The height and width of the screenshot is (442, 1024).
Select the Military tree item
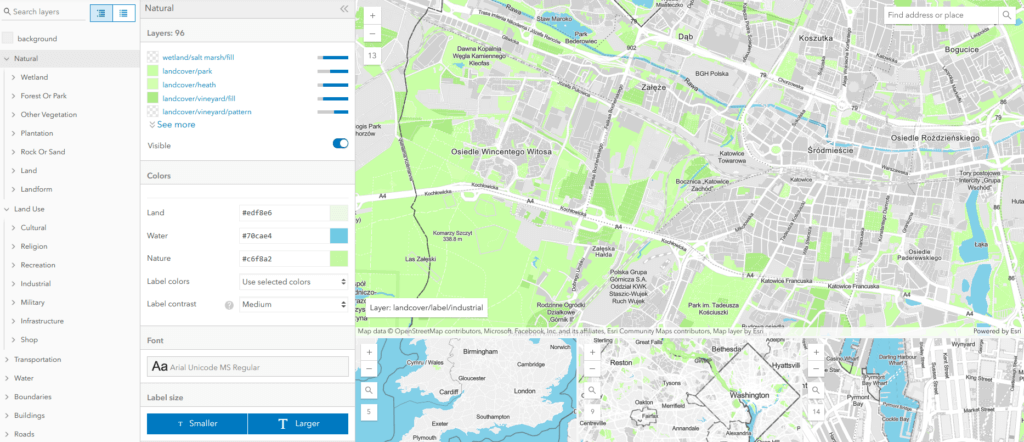(x=33, y=302)
